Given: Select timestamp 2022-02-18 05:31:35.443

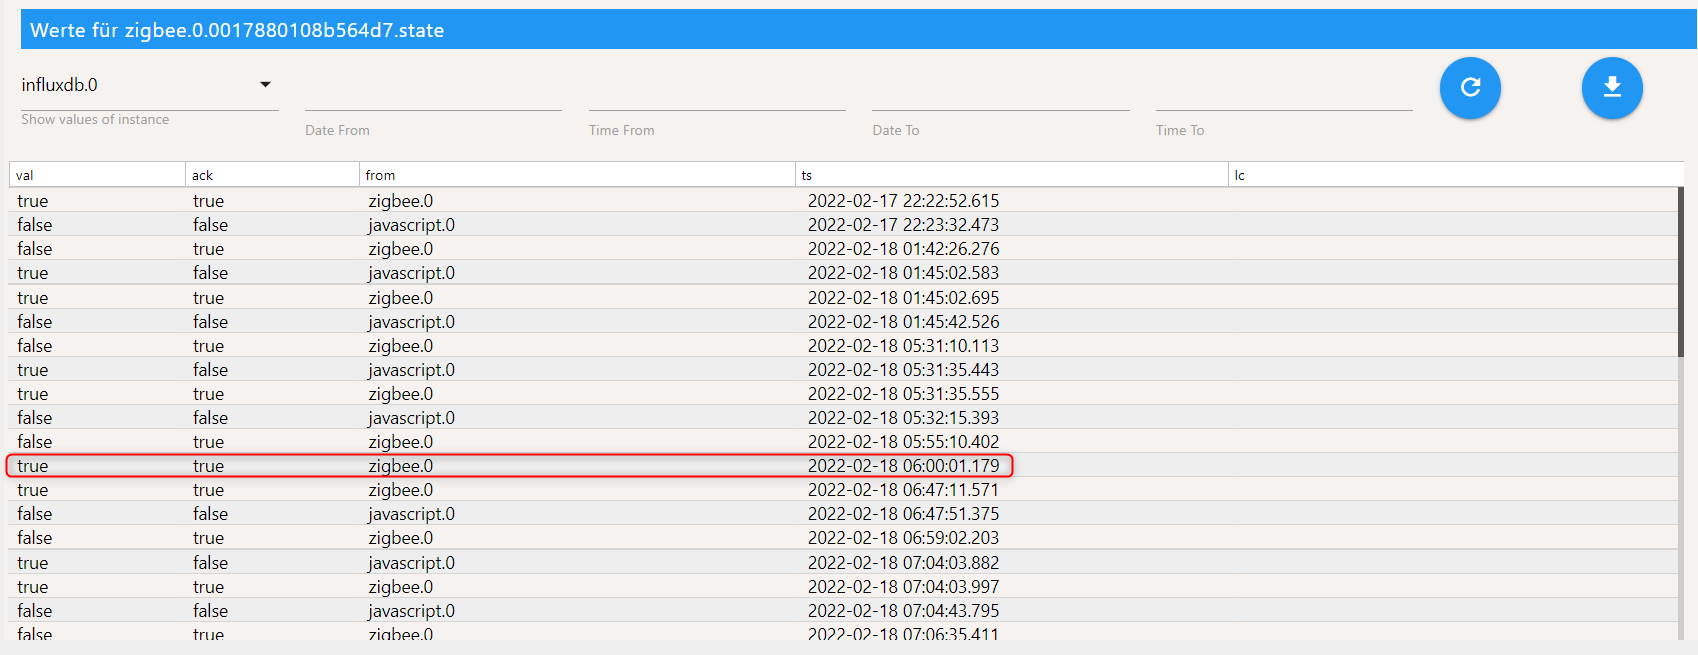Looking at the screenshot, I should (903, 370).
